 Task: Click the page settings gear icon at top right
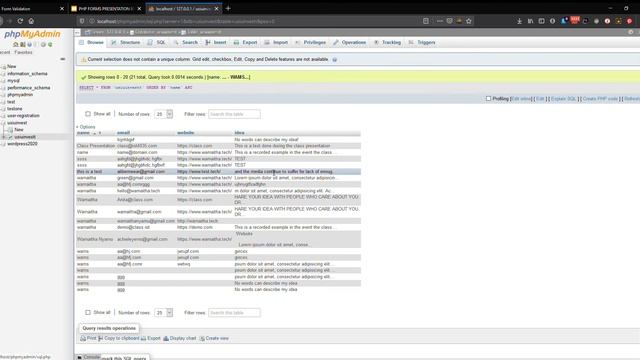(x=631, y=32)
